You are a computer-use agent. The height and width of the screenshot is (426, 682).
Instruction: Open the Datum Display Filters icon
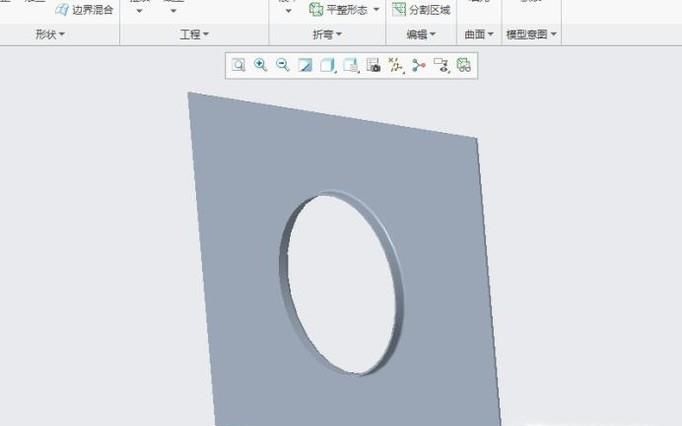click(x=396, y=65)
